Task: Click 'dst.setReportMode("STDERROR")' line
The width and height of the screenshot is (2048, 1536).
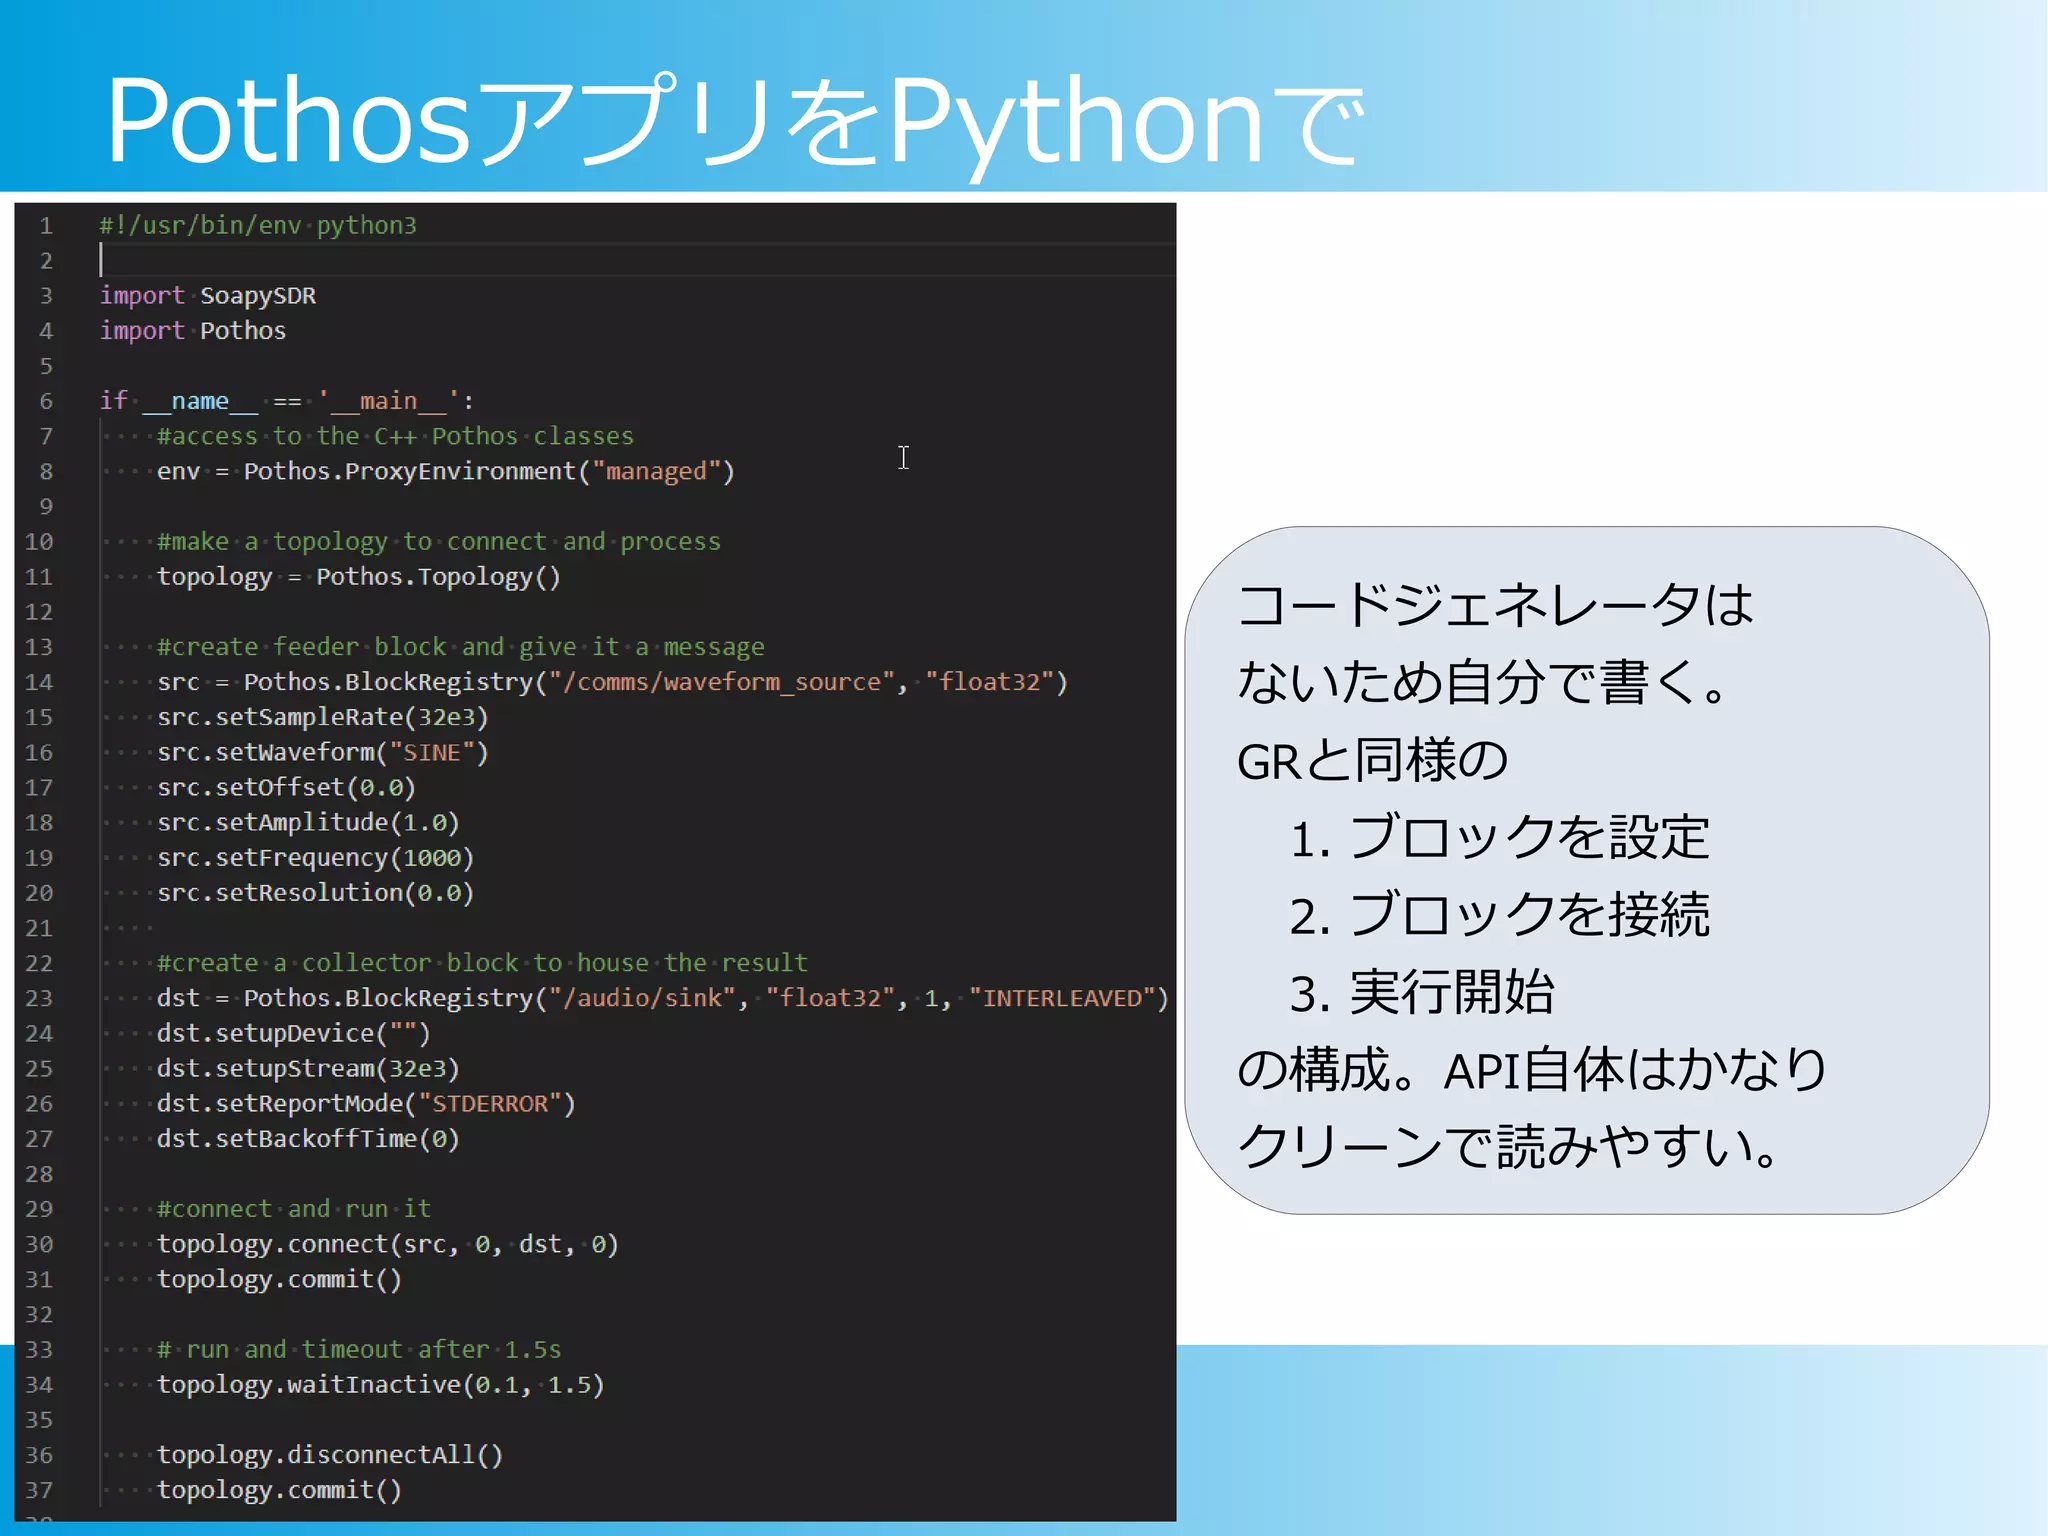Action: (x=366, y=1104)
